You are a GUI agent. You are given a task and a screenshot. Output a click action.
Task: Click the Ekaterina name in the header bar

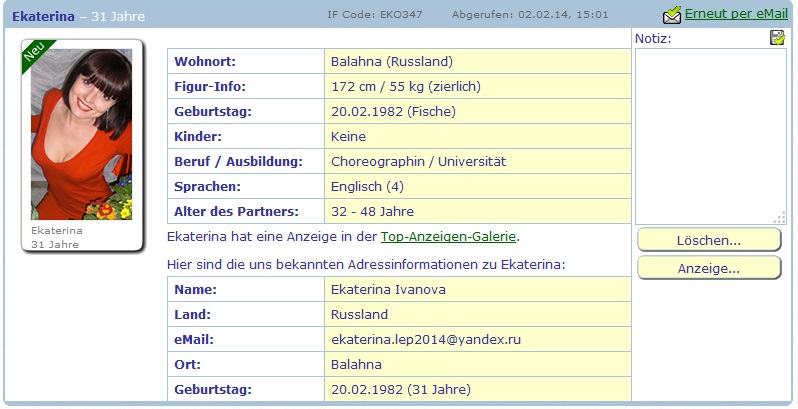pos(43,16)
